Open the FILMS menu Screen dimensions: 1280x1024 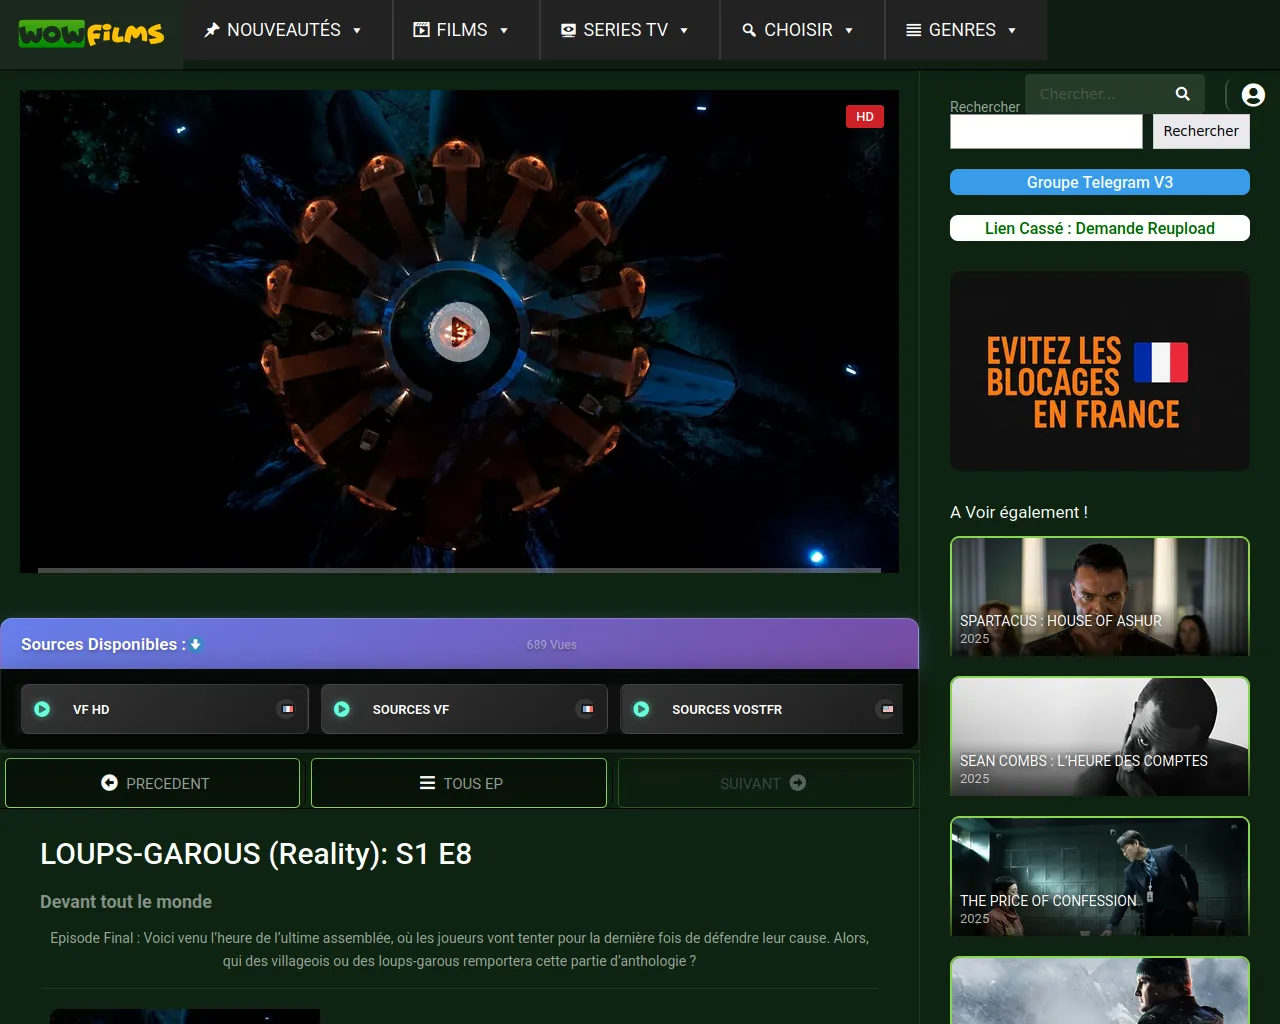(466, 30)
